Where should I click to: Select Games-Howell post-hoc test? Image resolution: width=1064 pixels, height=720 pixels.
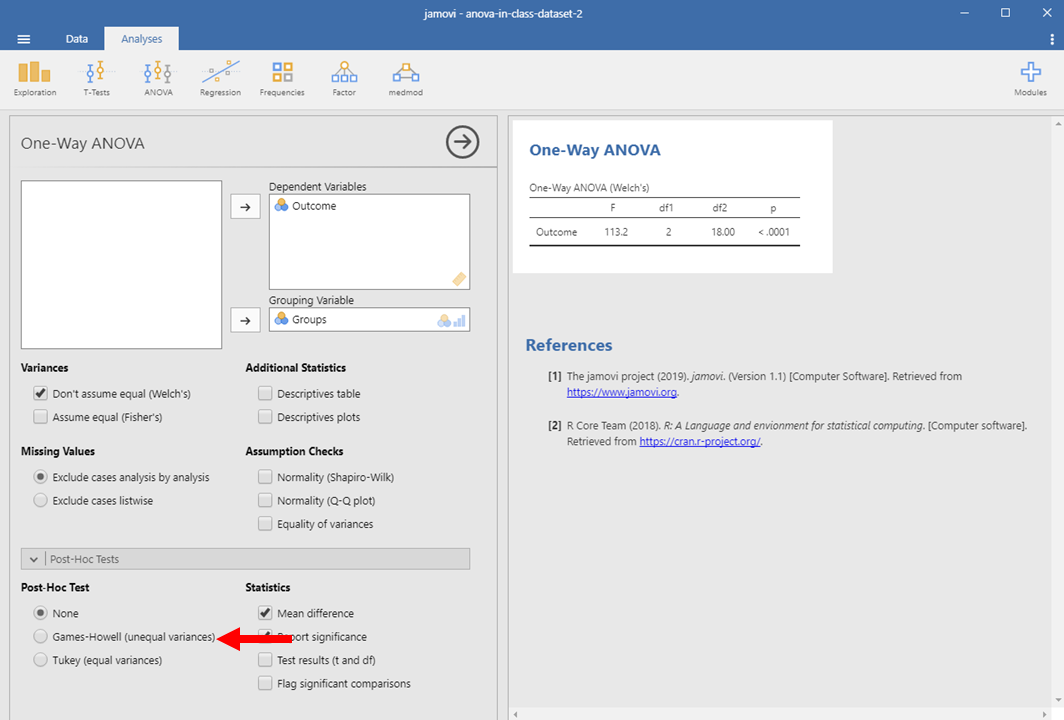[x=41, y=637]
